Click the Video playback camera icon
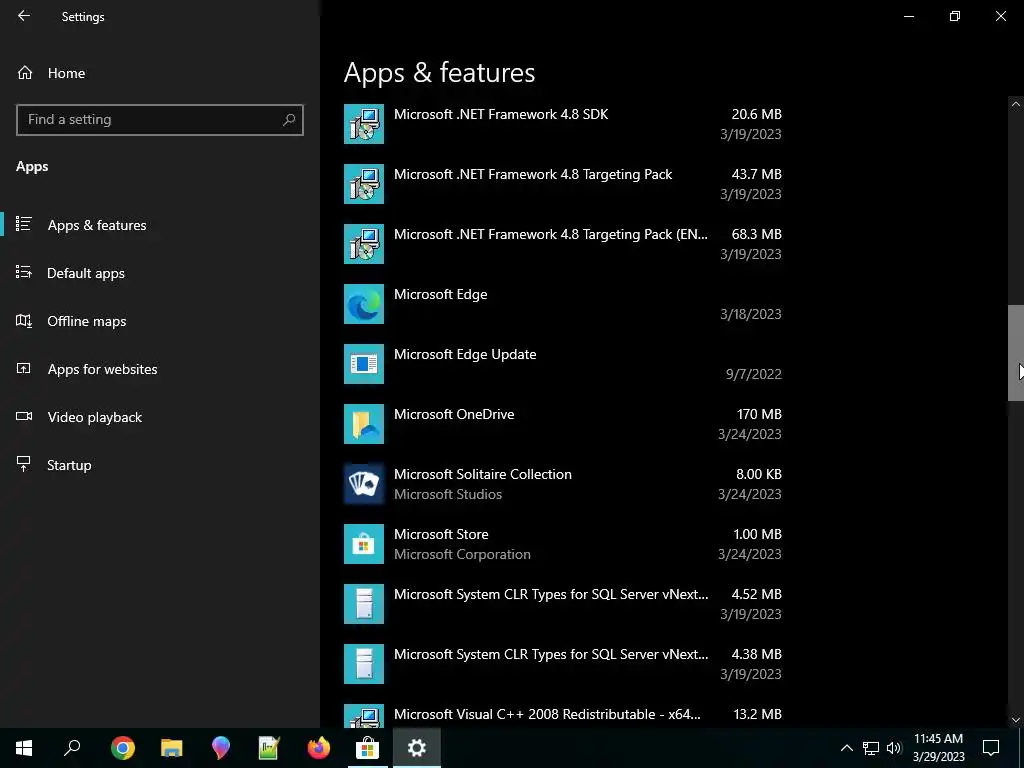This screenshot has height=768, width=1024. click(x=24, y=416)
